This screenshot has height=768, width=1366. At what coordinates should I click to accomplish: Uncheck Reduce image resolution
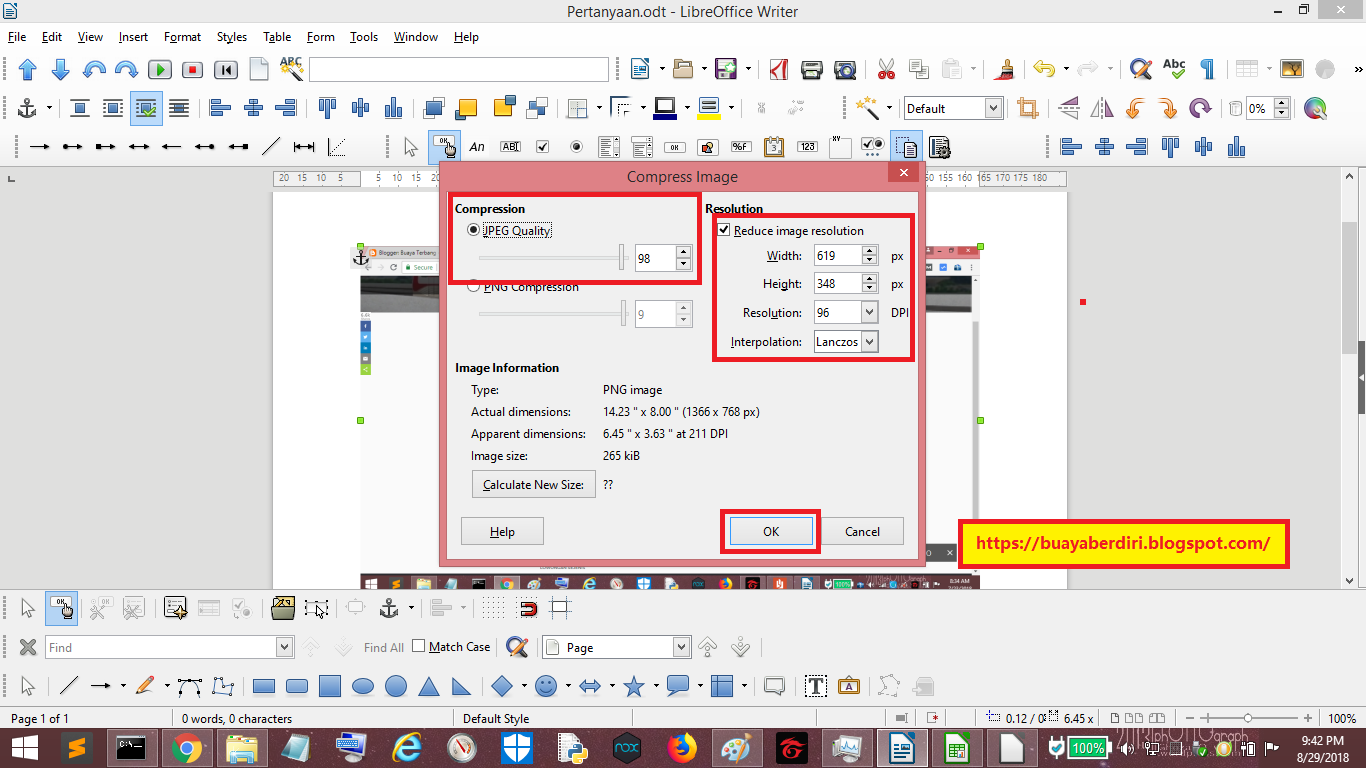[x=722, y=230]
